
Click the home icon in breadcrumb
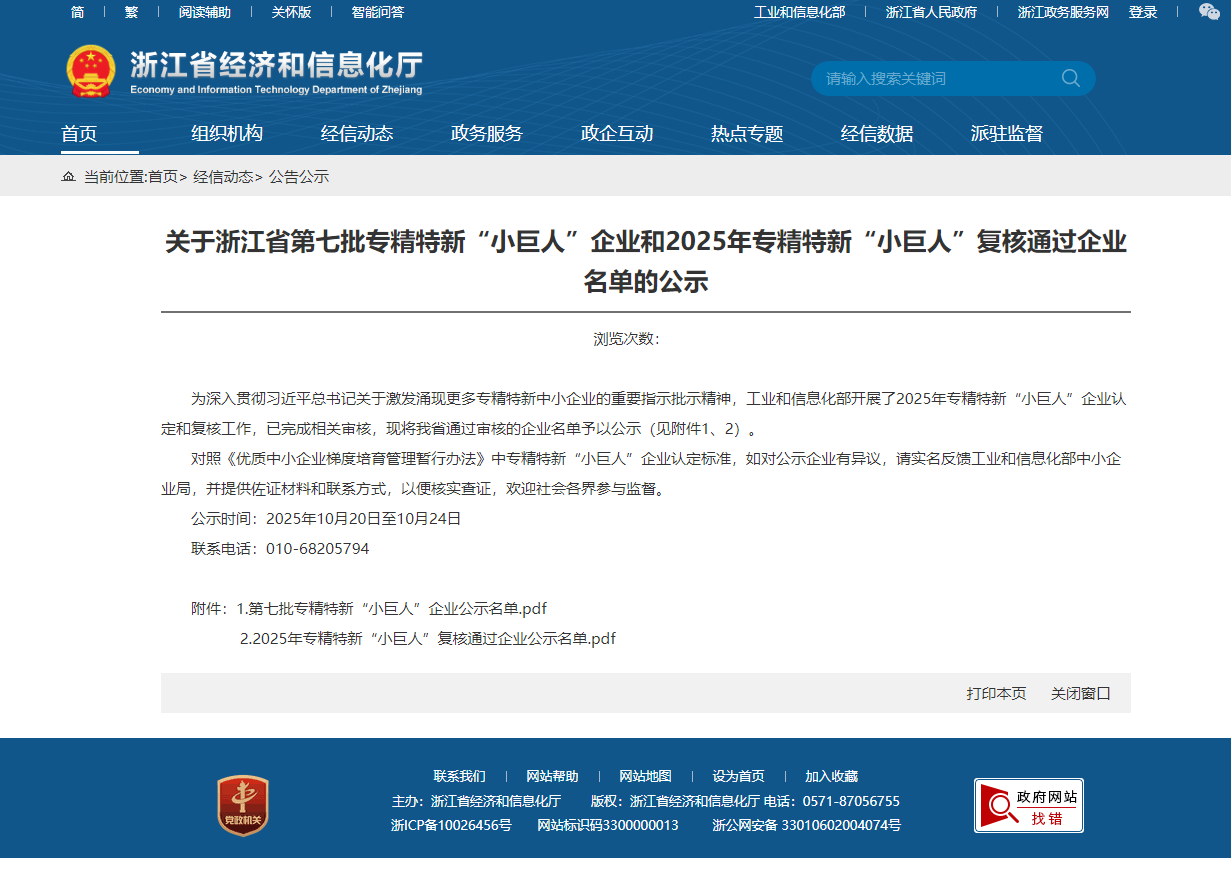pyautogui.click(x=68, y=177)
